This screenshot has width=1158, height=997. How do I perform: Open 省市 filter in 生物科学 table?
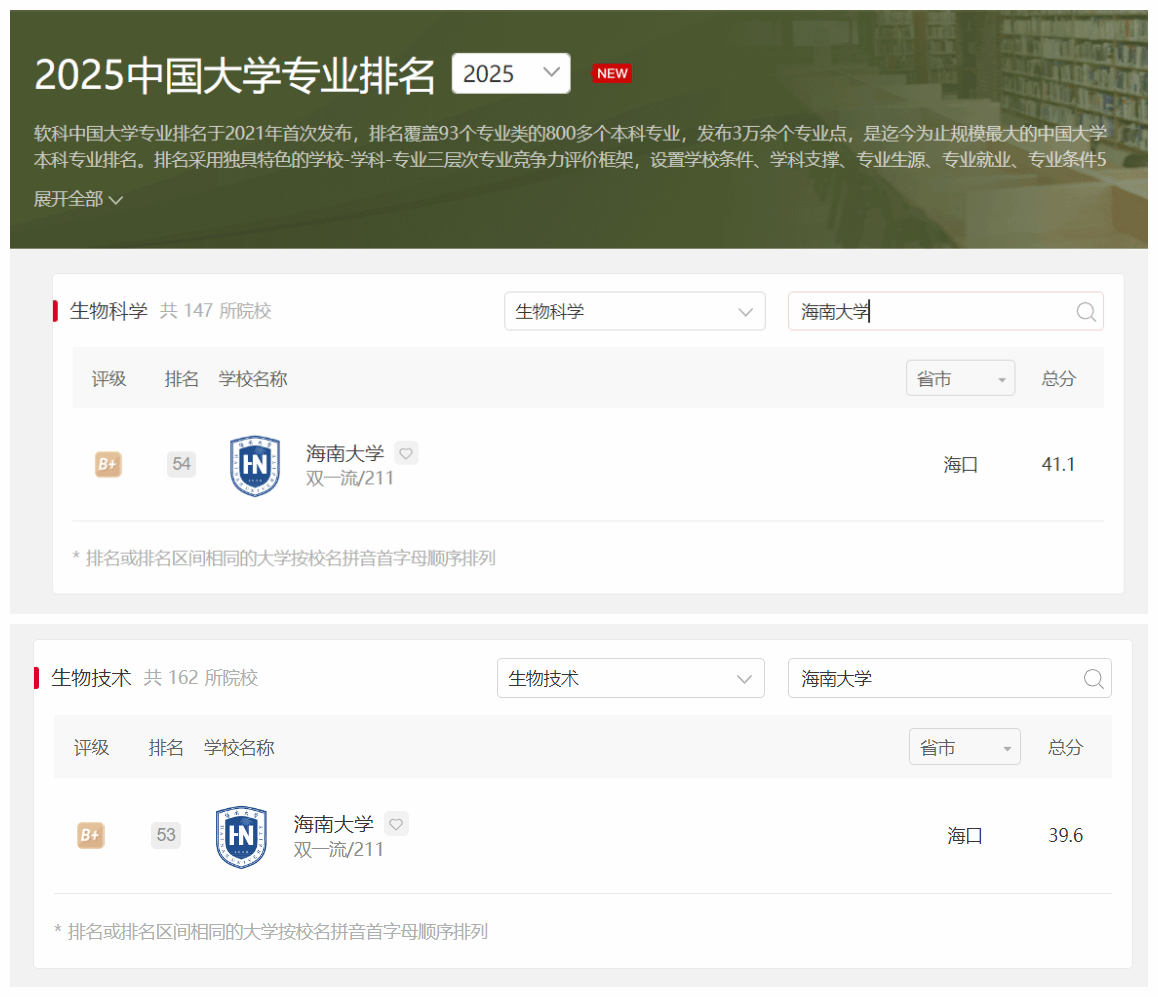960,379
